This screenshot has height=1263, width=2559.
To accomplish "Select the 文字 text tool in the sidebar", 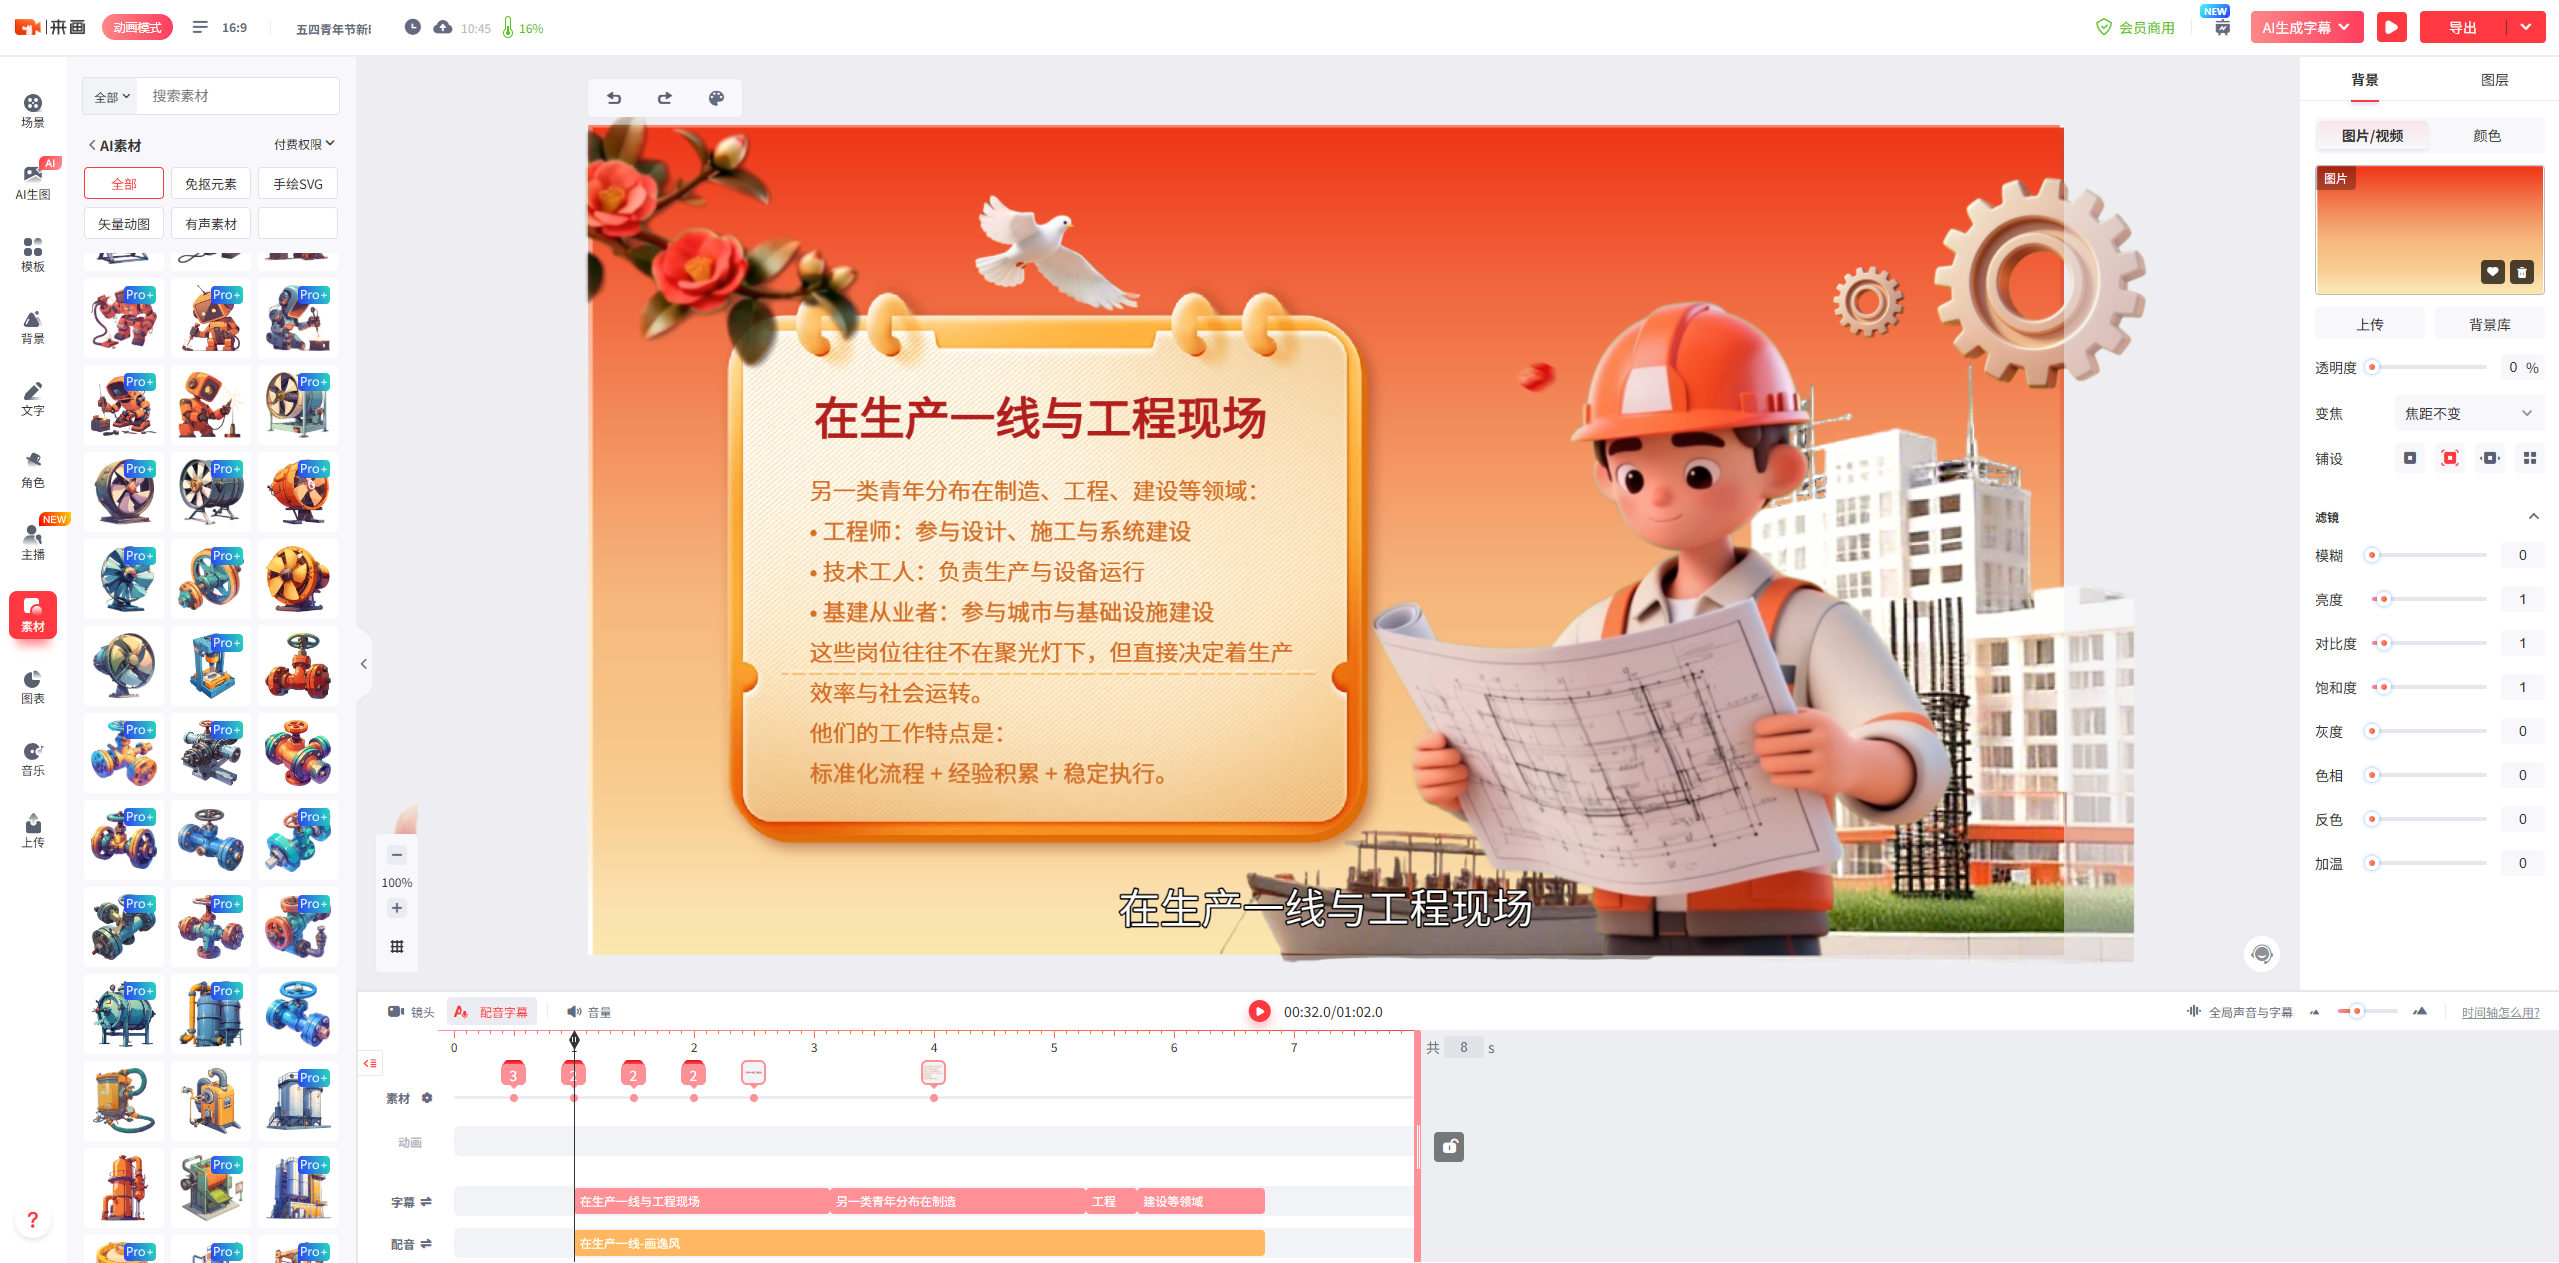I will click(x=32, y=398).
